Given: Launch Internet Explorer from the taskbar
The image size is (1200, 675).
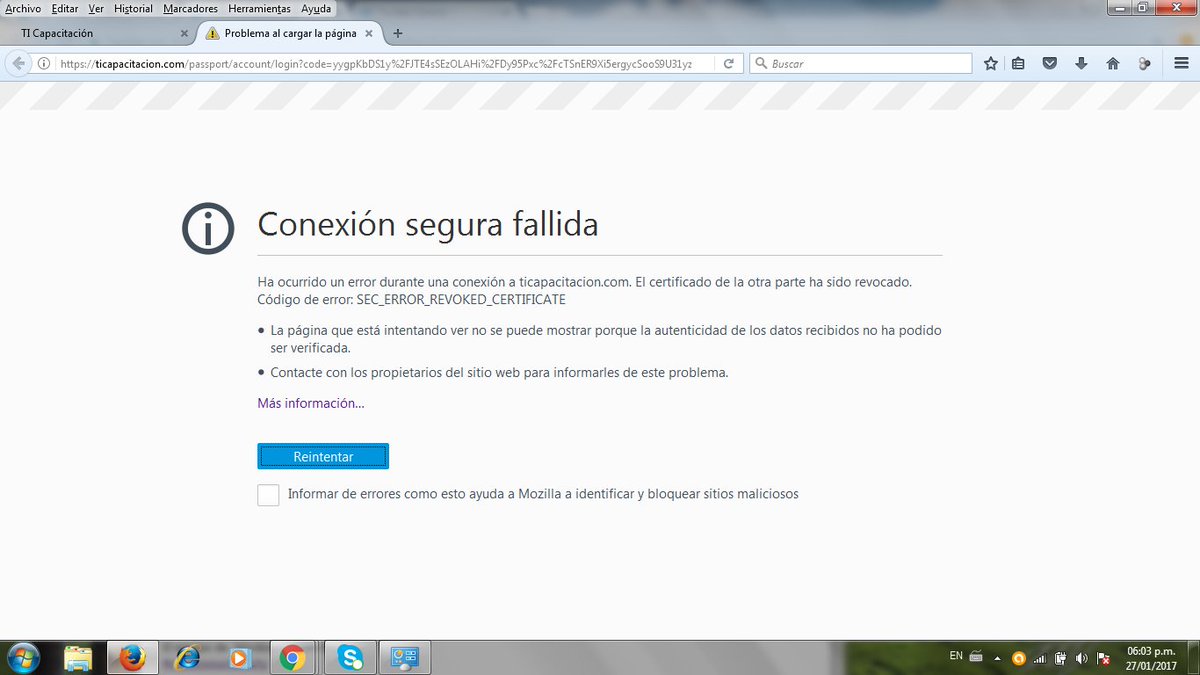Looking at the screenshot, I should pyautogui.click(x=186, y=658).
